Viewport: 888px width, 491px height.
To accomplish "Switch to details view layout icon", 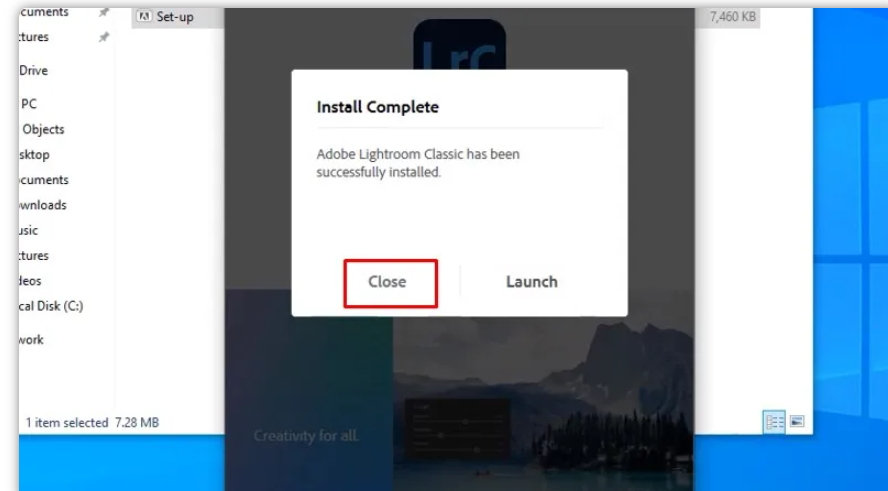I will (774, 422).
